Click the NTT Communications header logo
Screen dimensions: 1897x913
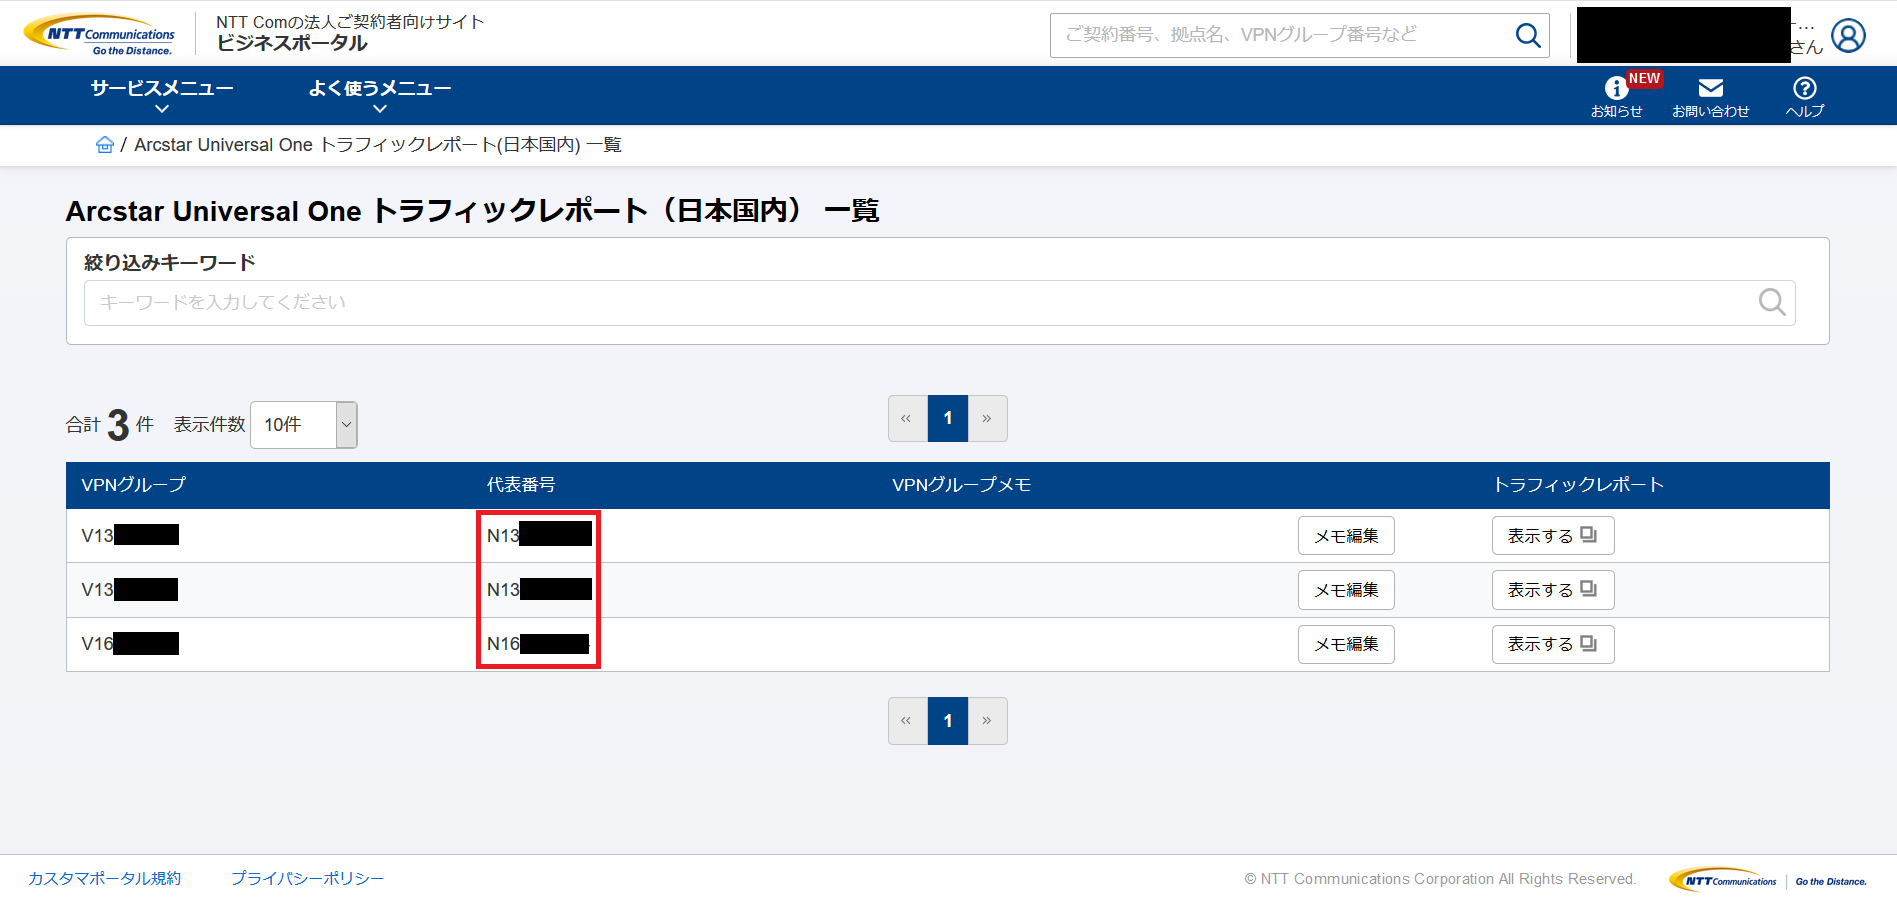click(x=99, y=34)
